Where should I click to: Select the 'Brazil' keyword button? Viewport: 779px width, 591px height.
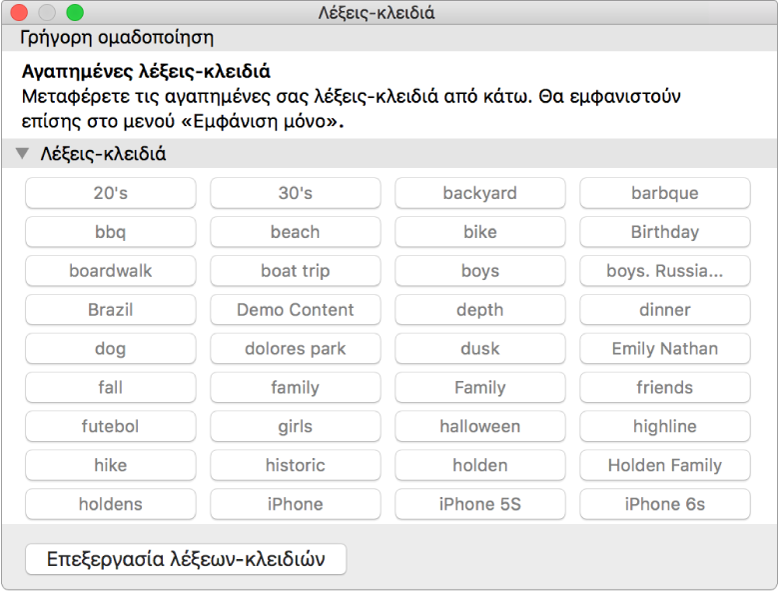(x=110, y=310)
